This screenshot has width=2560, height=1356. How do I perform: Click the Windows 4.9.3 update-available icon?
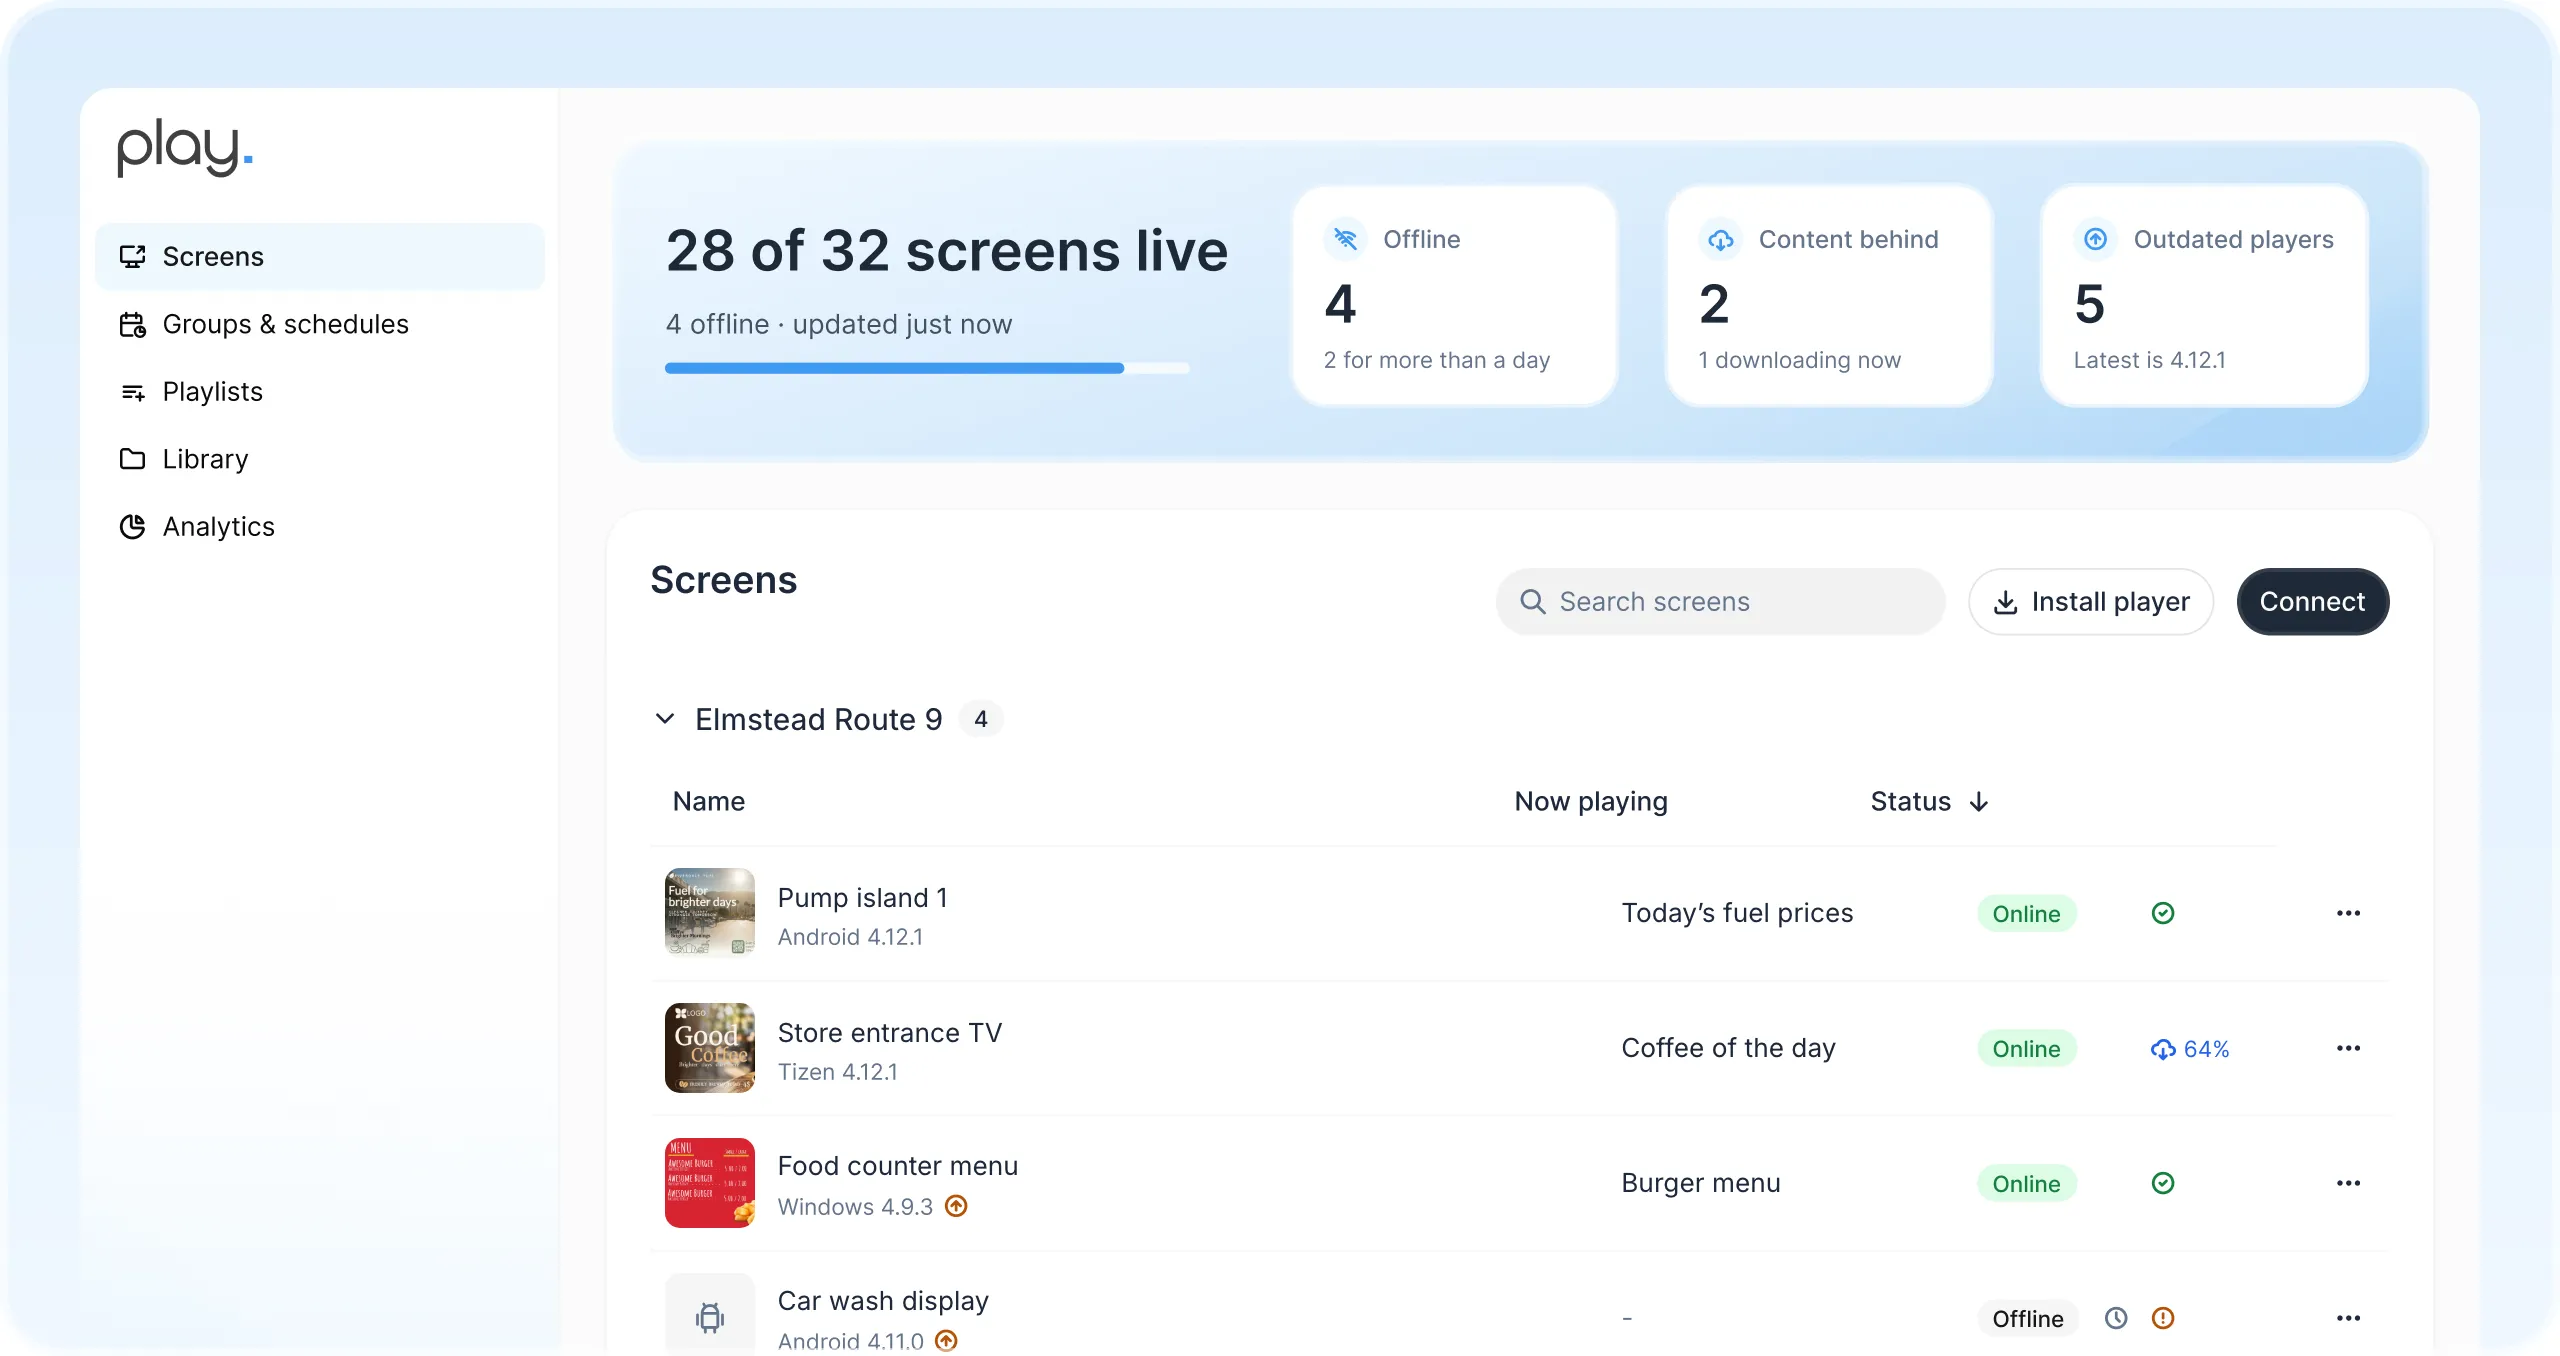point(956,1206)
